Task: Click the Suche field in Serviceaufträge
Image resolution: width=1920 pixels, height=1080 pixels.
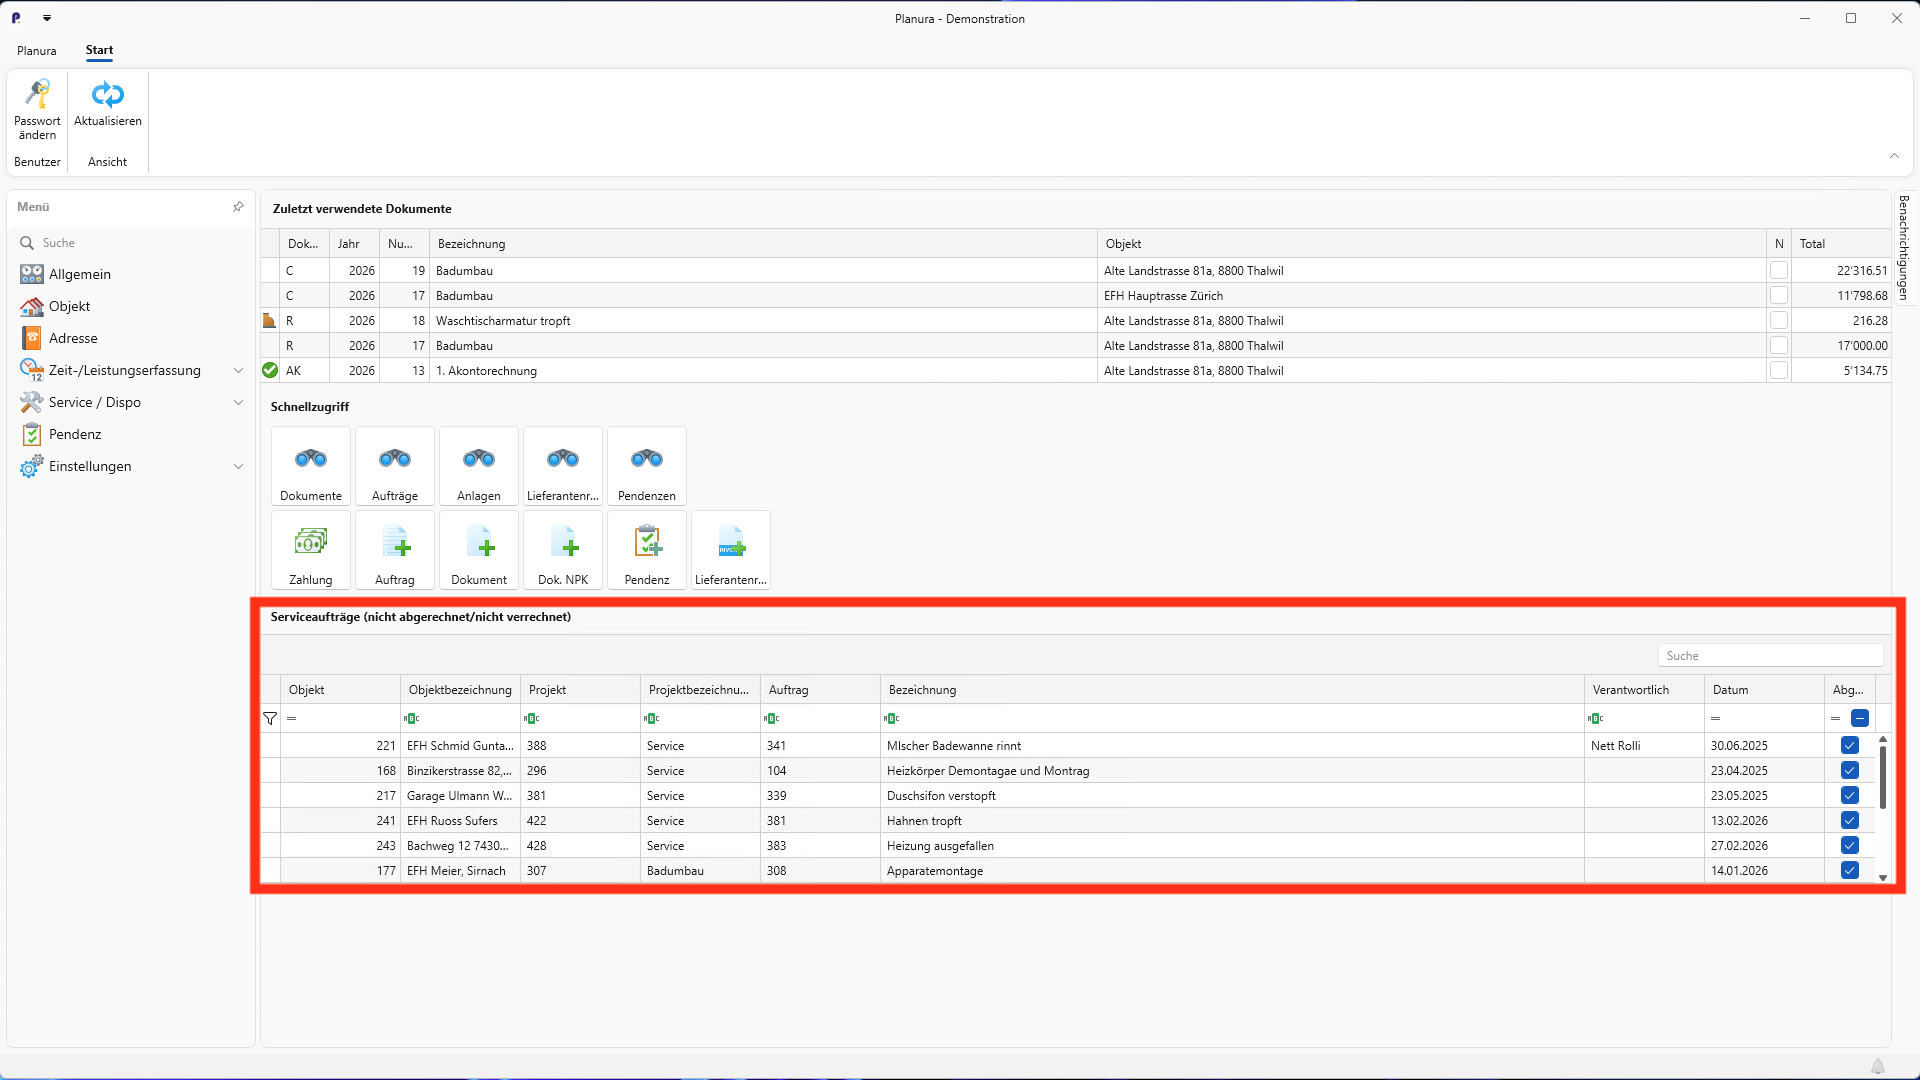Action: pyautogui.click(x=1770, y=655)
